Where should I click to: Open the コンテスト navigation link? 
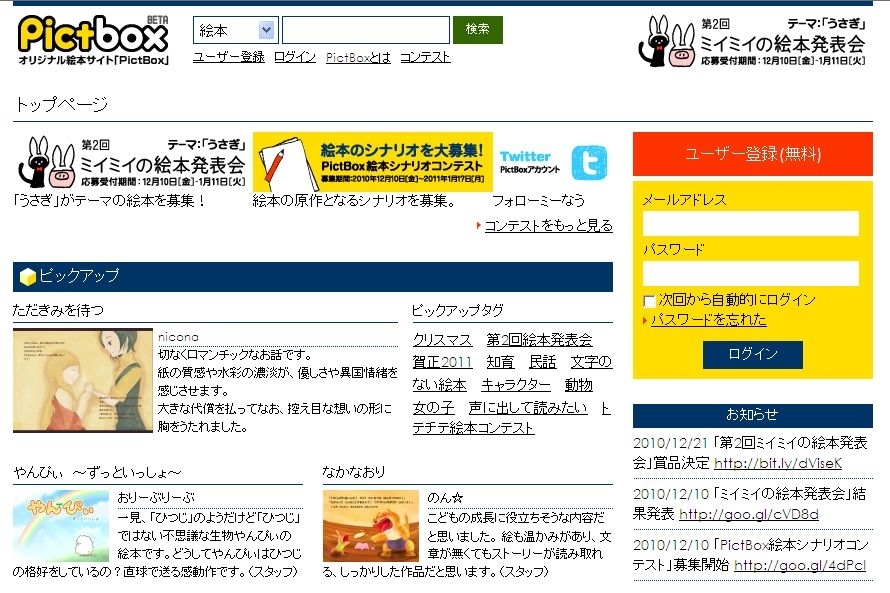tap(425, 57)
